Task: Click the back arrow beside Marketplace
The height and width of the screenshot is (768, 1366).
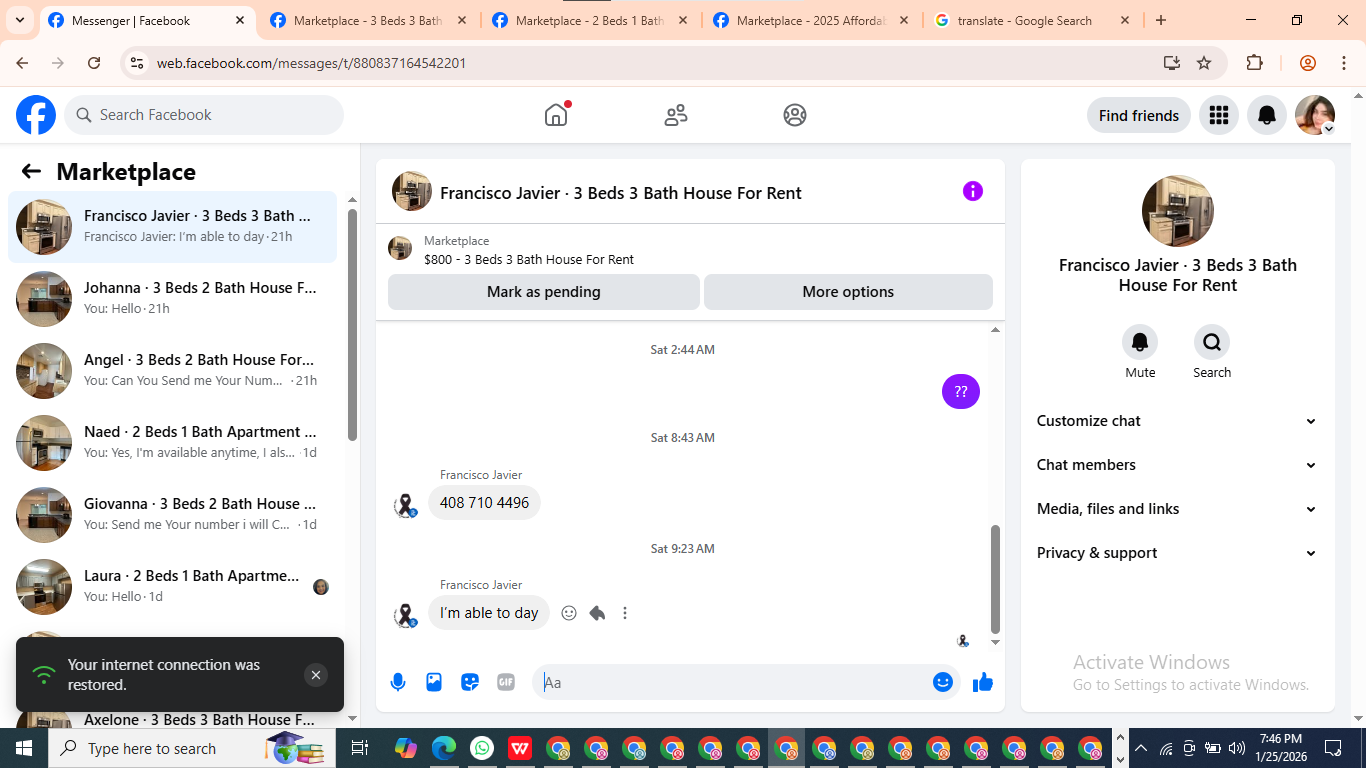Action: tap(31, 171)
